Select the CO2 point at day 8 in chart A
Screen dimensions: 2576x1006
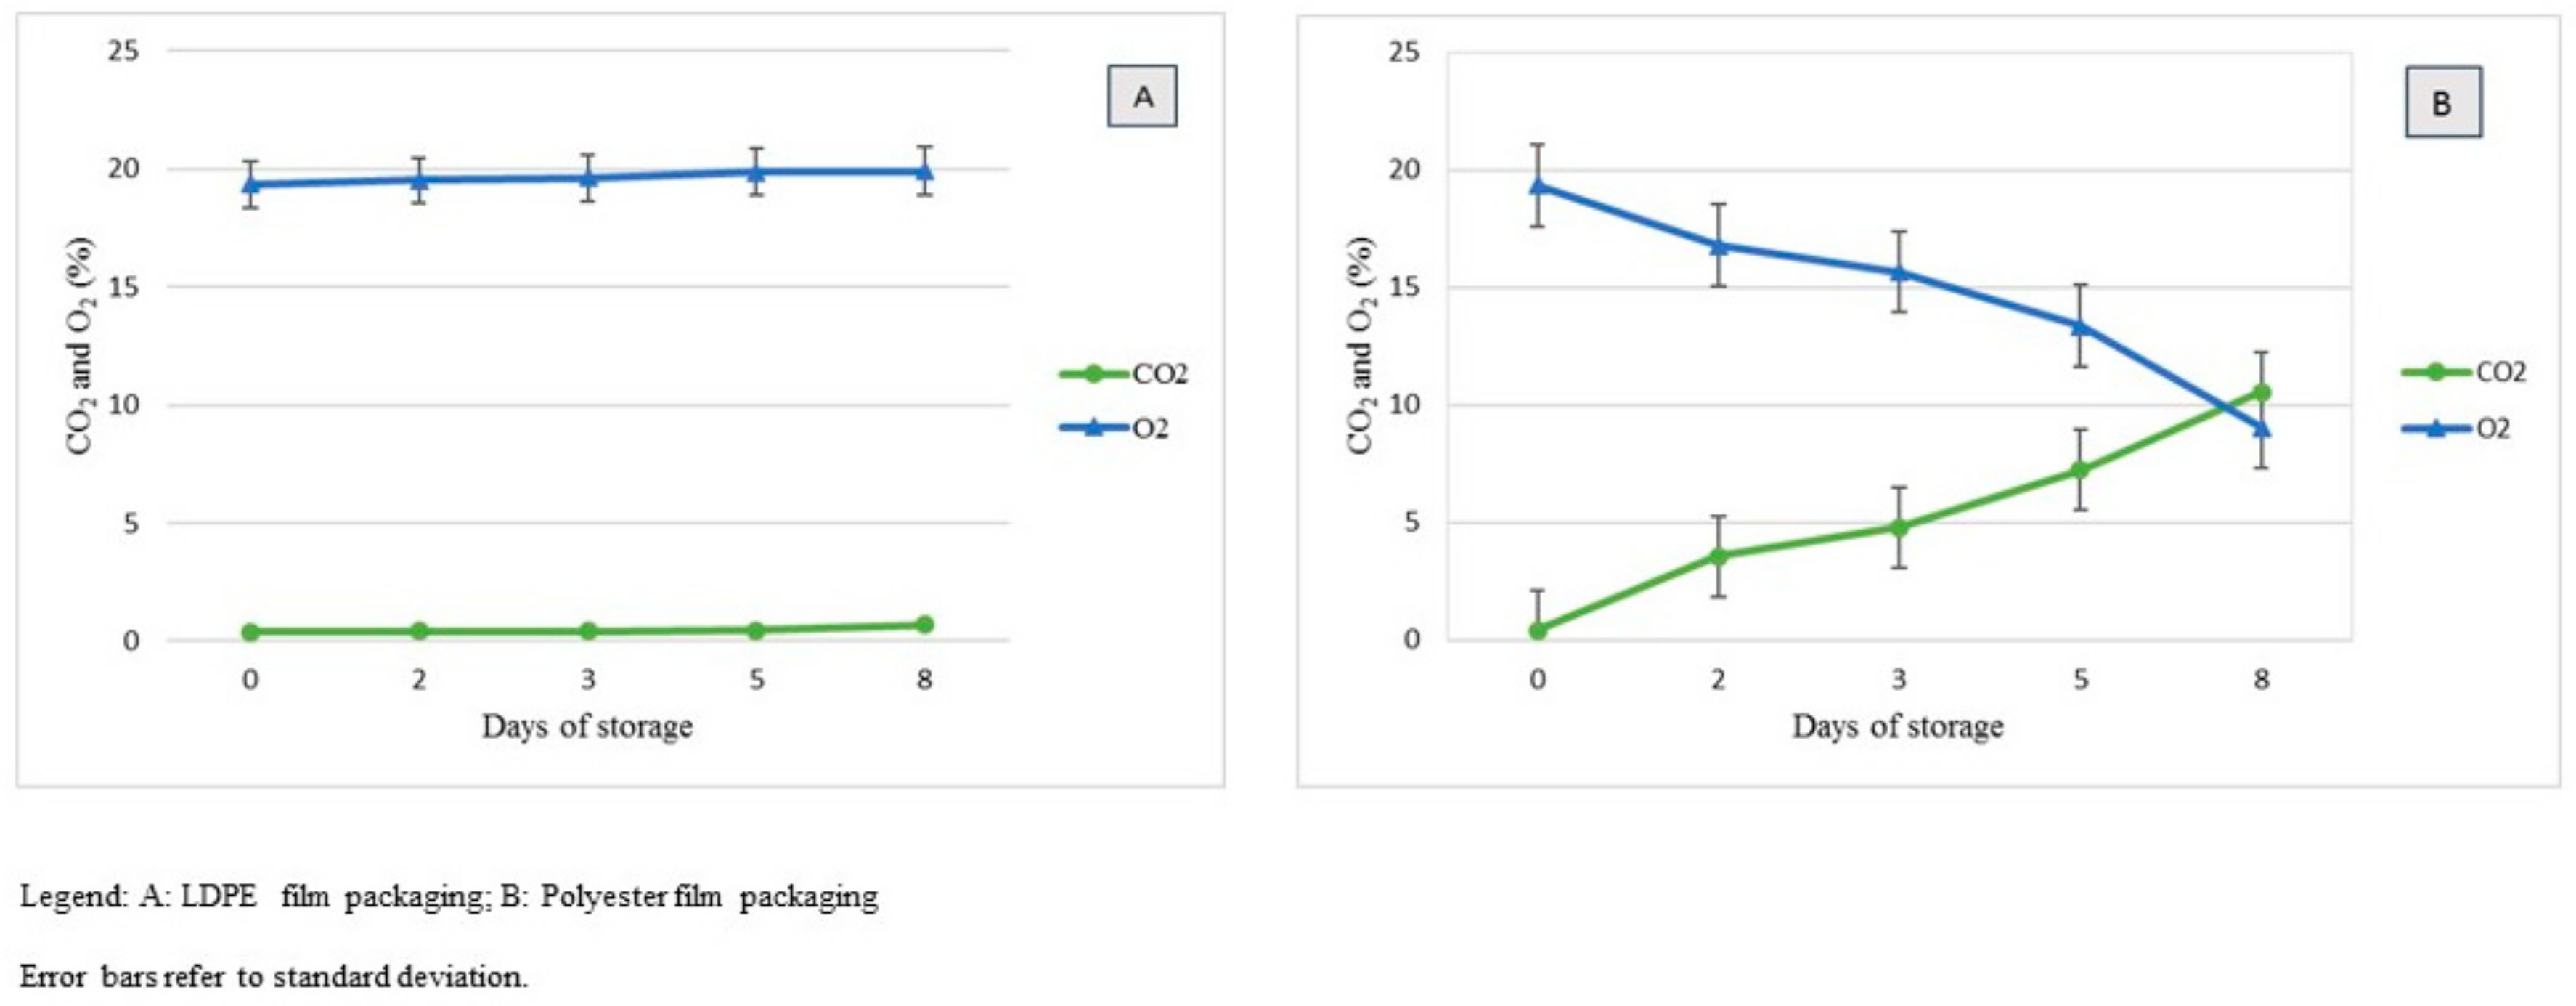tap(924, 625)
